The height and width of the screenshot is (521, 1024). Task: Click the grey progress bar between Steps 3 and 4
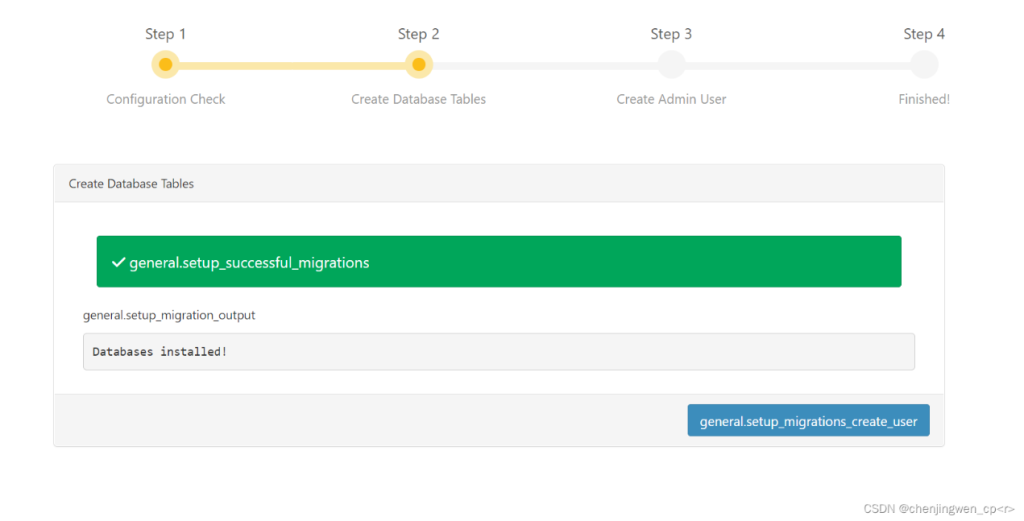[x=798, y=65]
